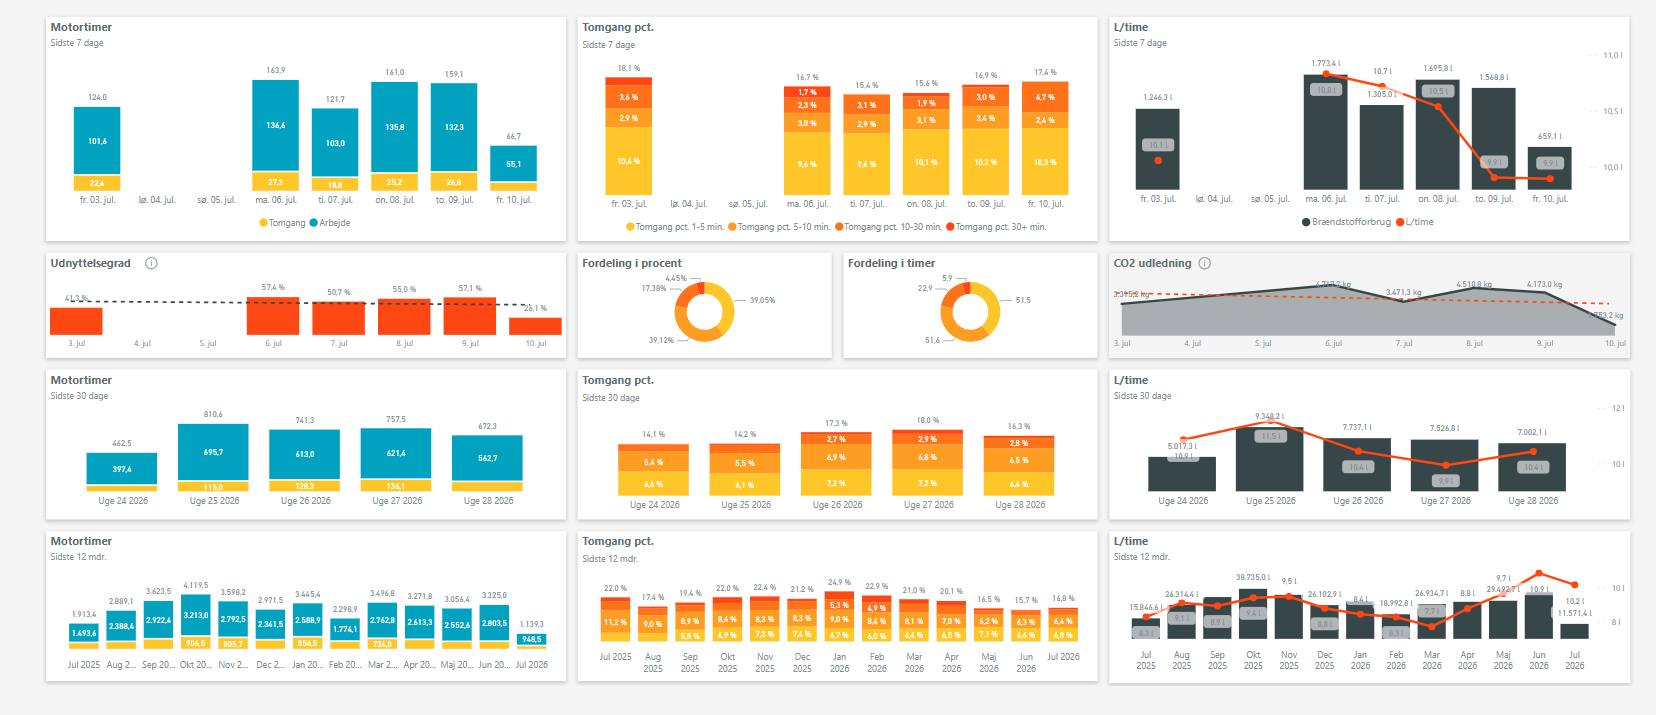
Task: Select dark 1.773,4 l fuel bar
Action: click(x=1325, y=132)
